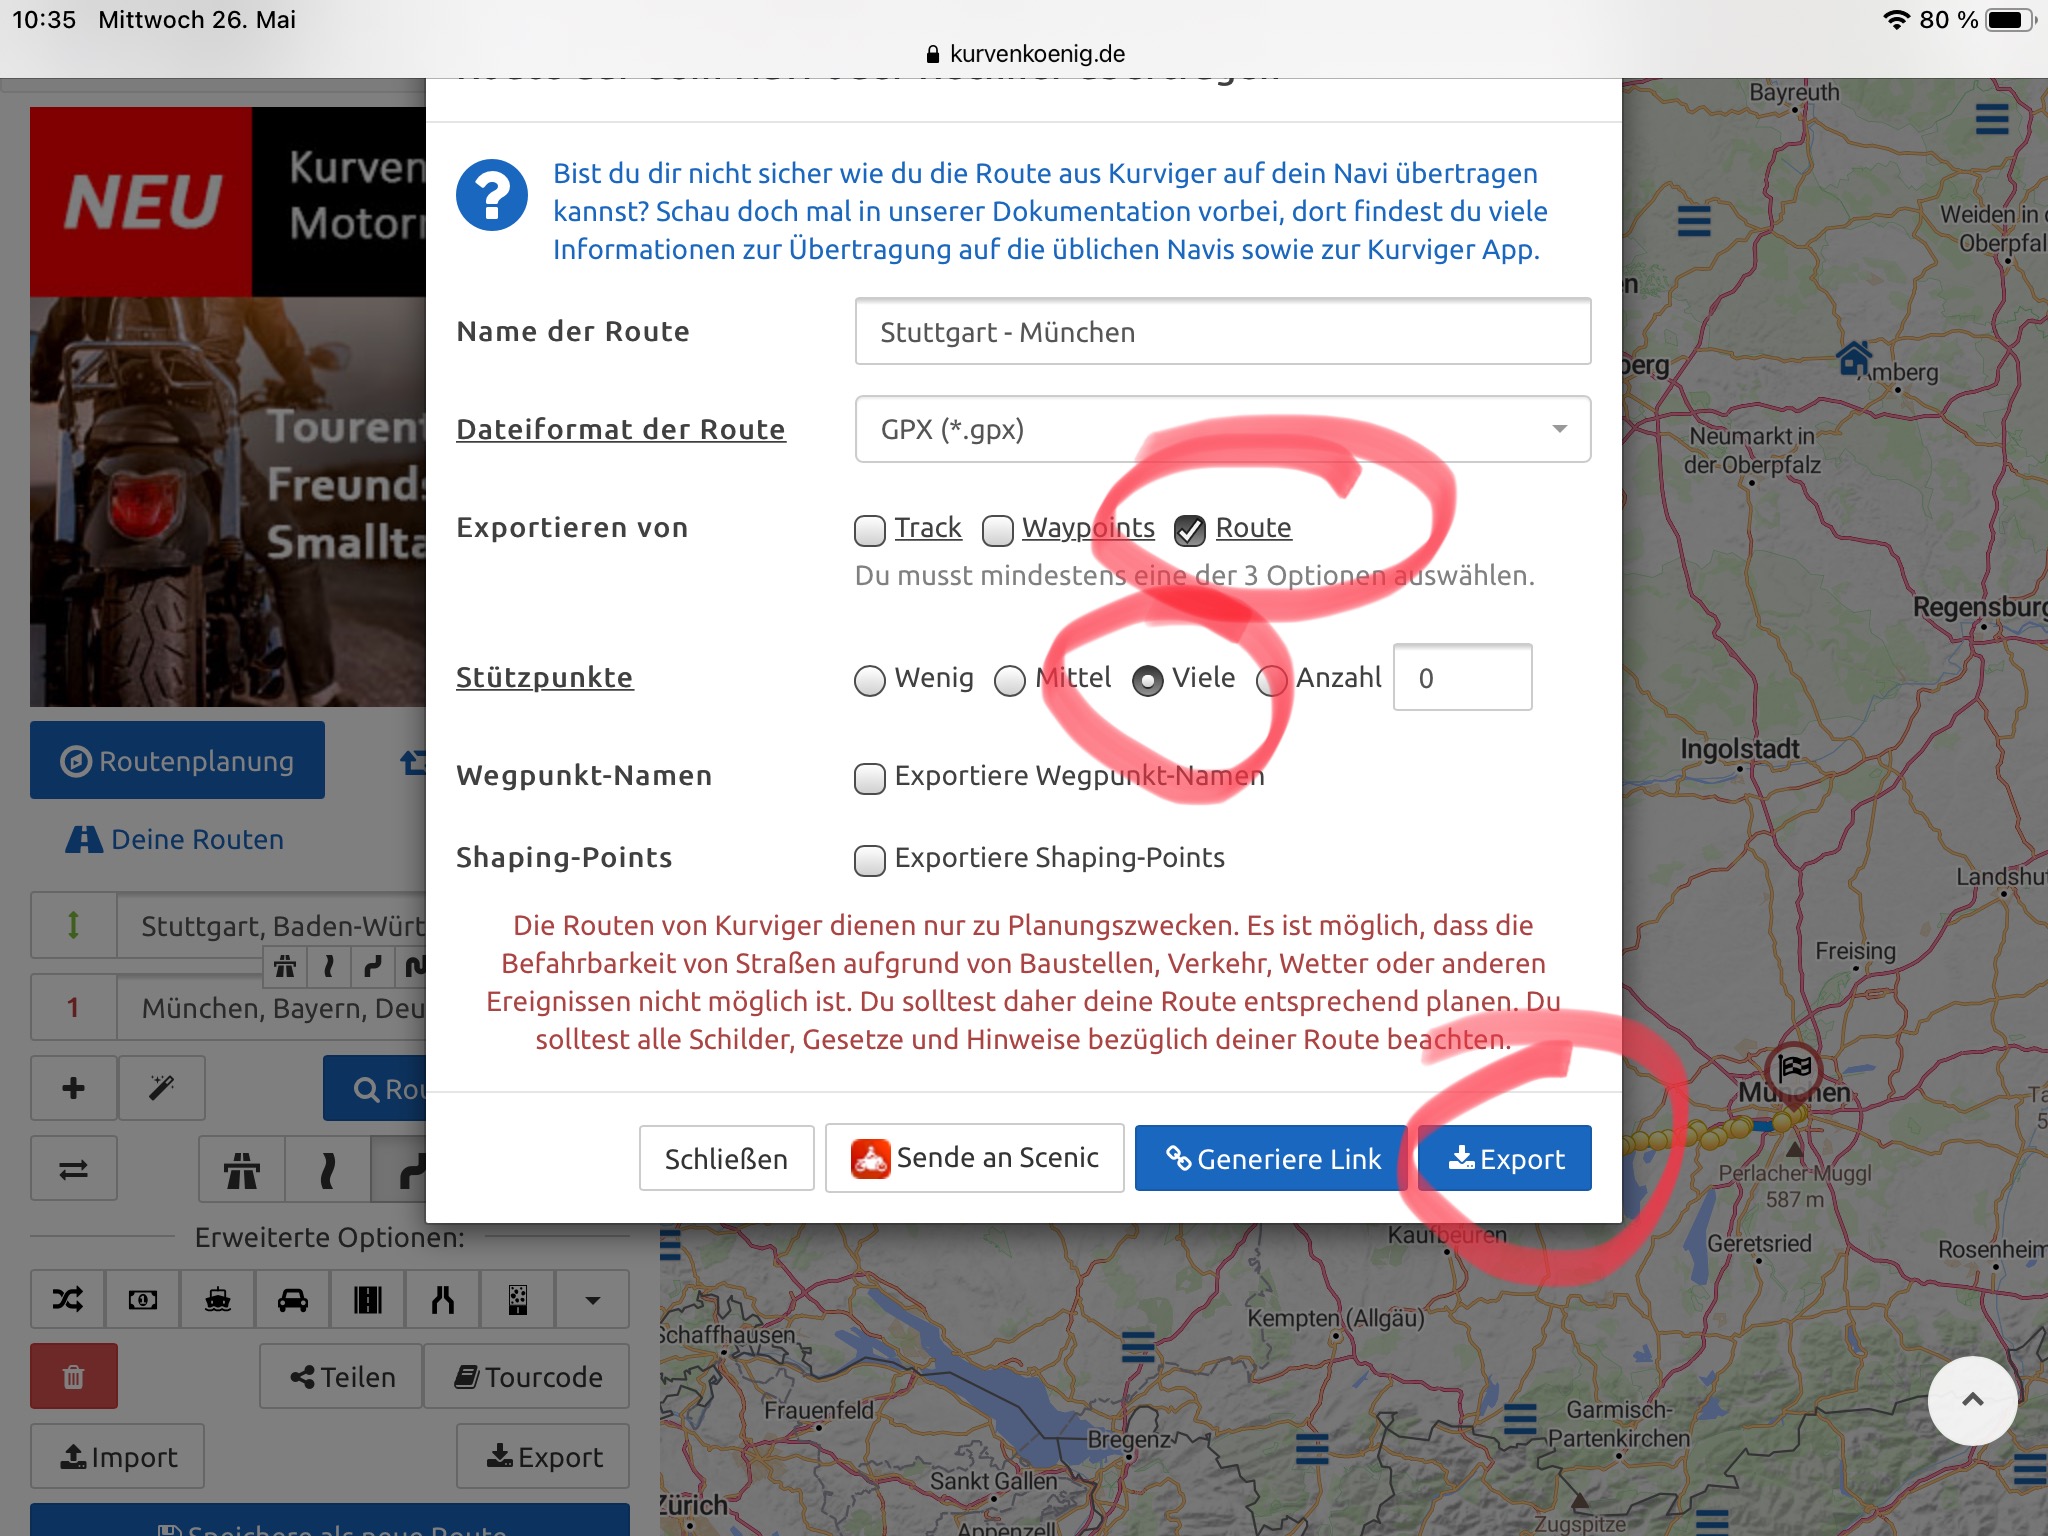Image resolution: width=2048 pixels, height=1536 pixels.
Task: Click the Stuttgart start waypoint field
Action: point(272,925)
